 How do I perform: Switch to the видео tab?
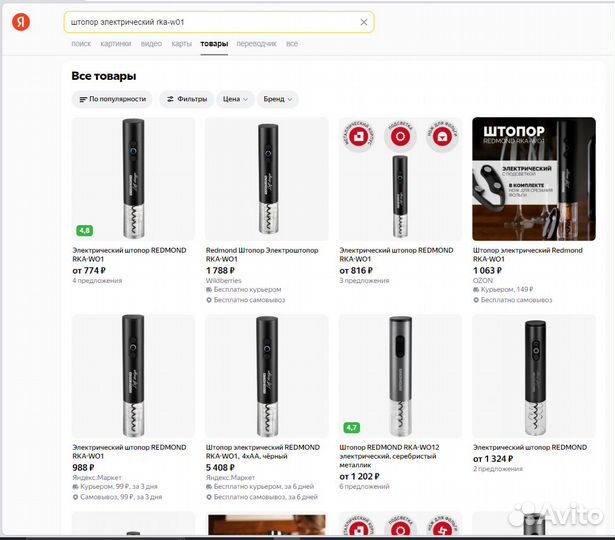pos(151,44)
